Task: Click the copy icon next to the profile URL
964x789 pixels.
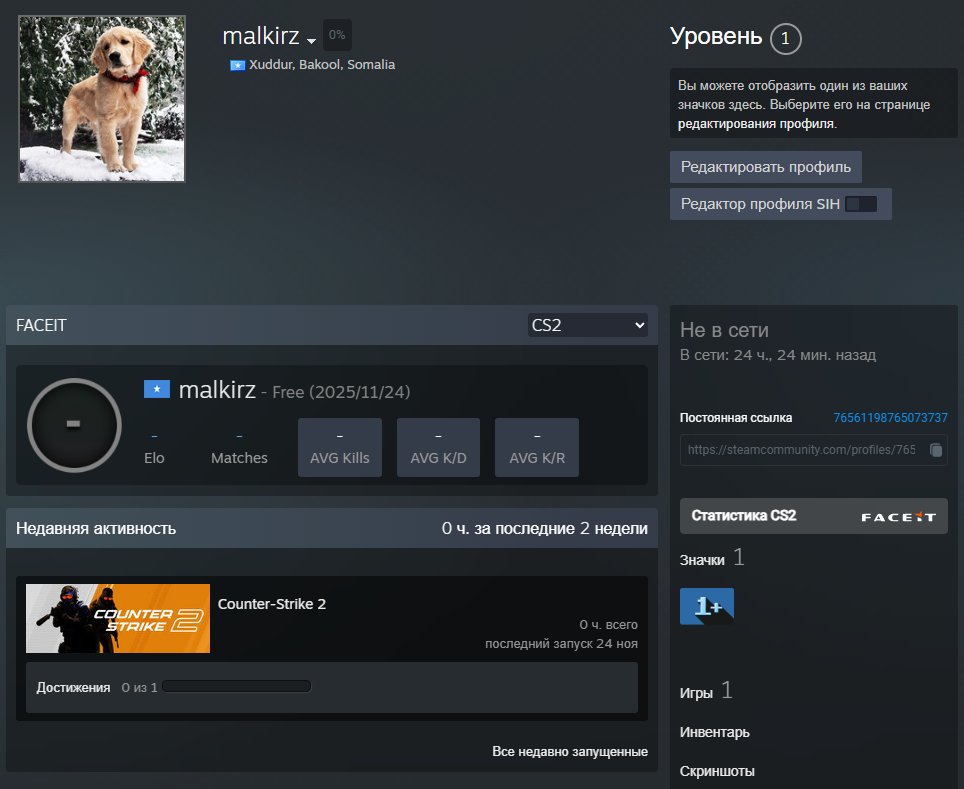Action: tap(937, 450)
